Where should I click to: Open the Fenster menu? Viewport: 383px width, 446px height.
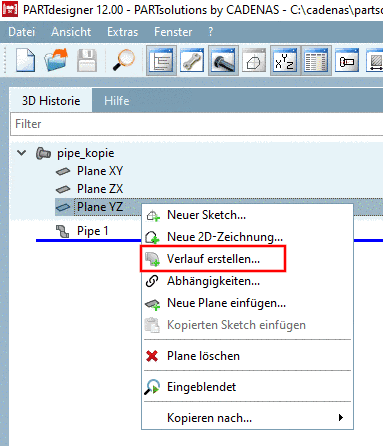point(173,32)
